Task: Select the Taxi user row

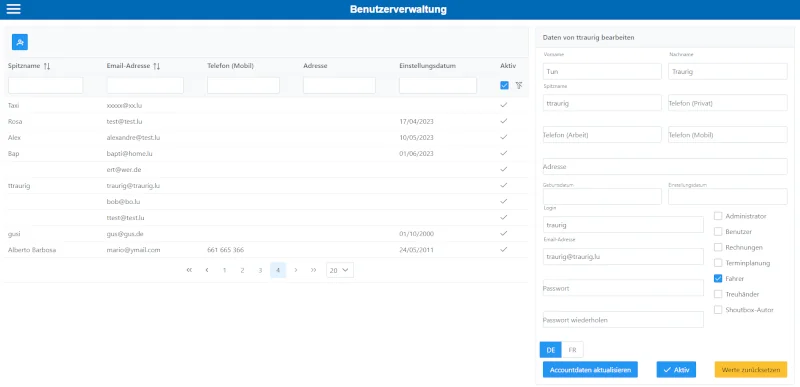Action: coord(266,105)
